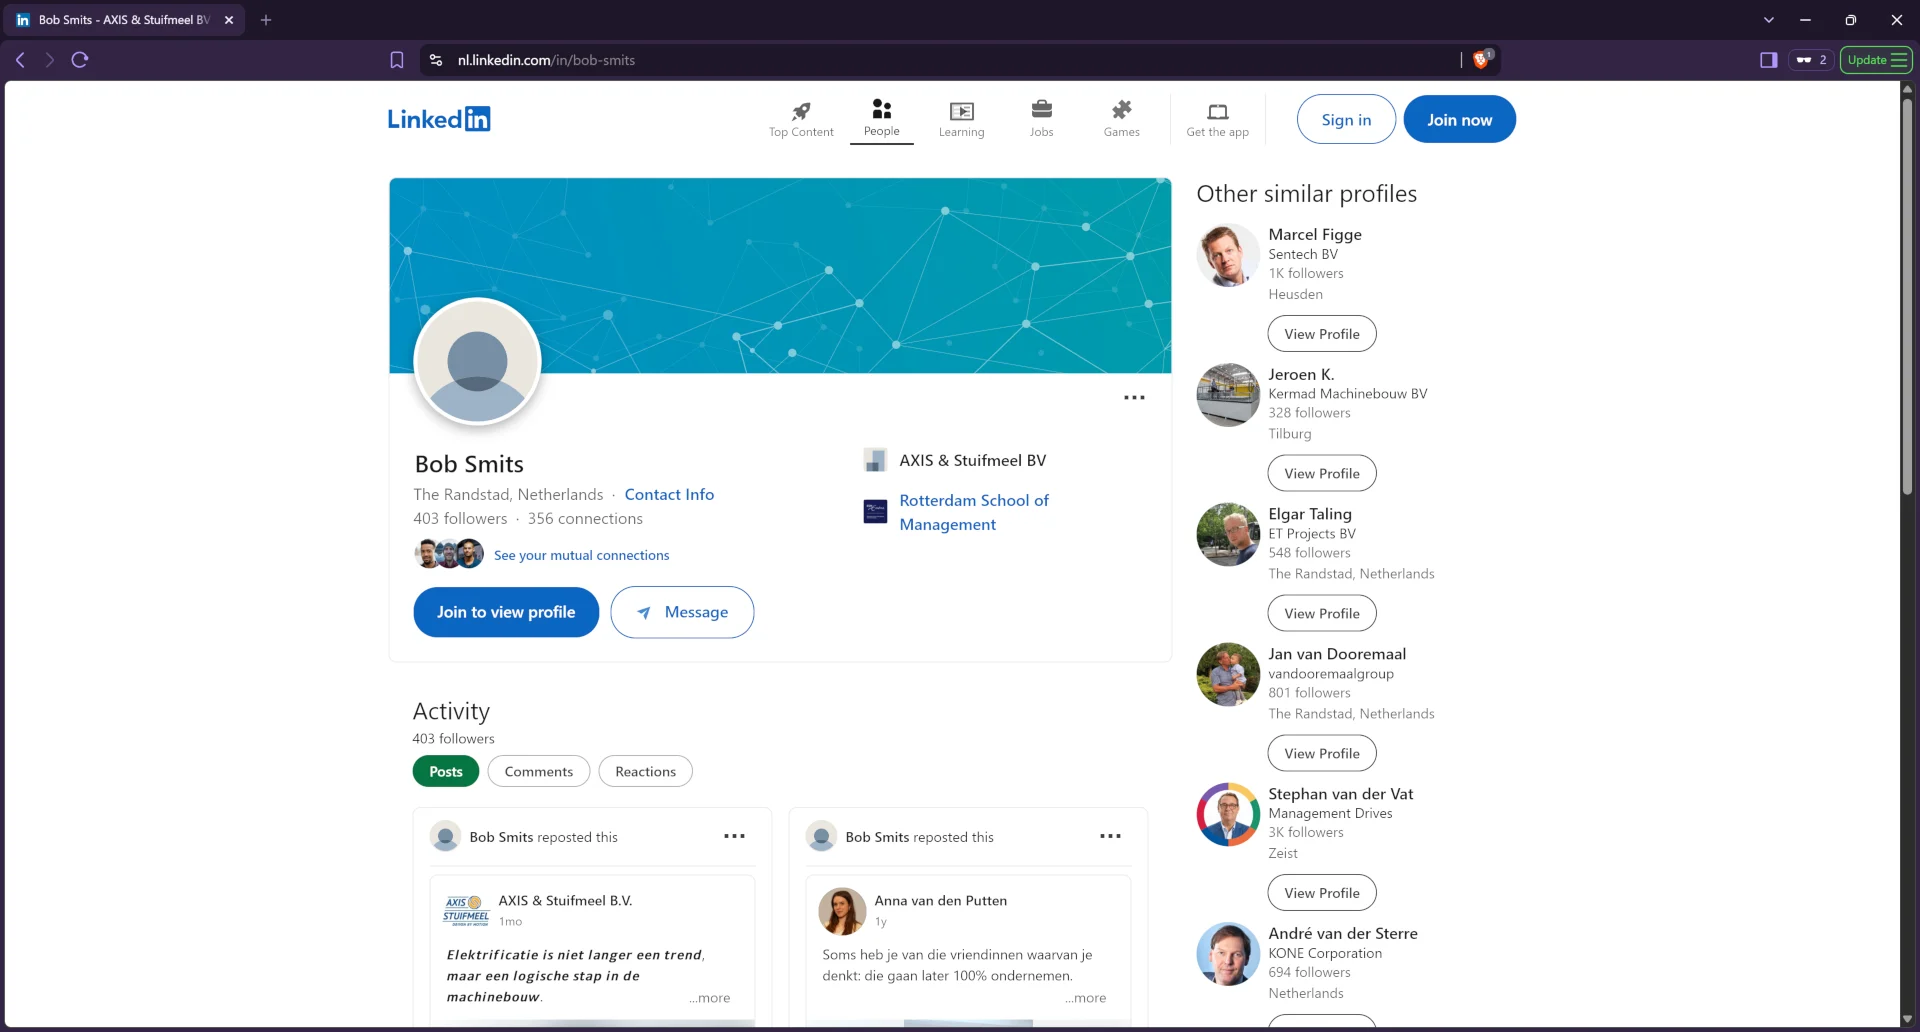
Task: Open site settings icon in address bar
Action: (436, 60)
